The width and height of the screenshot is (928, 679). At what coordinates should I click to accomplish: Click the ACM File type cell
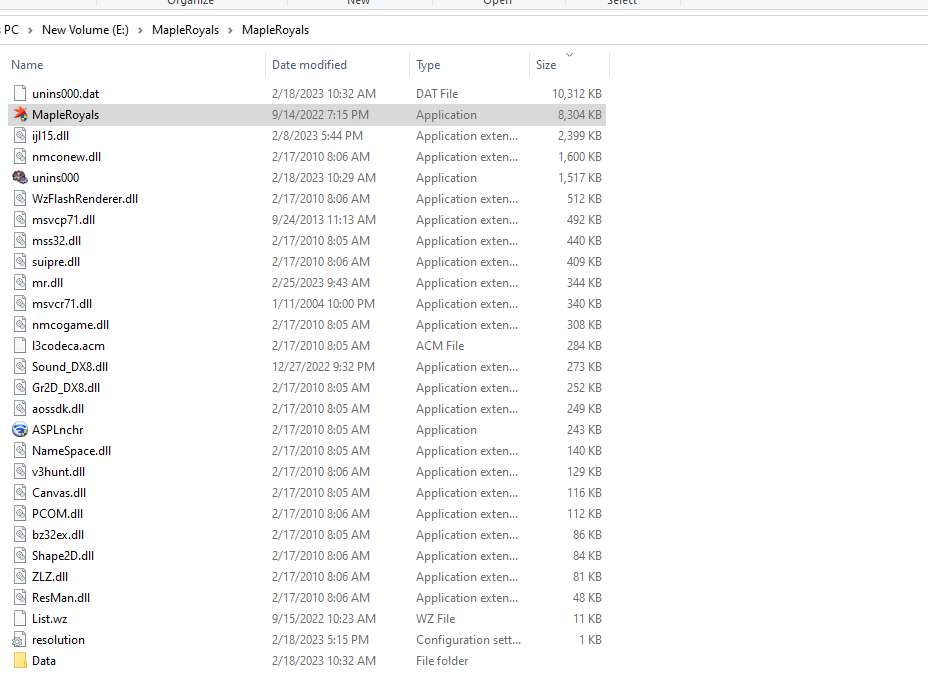coord(440,346)
